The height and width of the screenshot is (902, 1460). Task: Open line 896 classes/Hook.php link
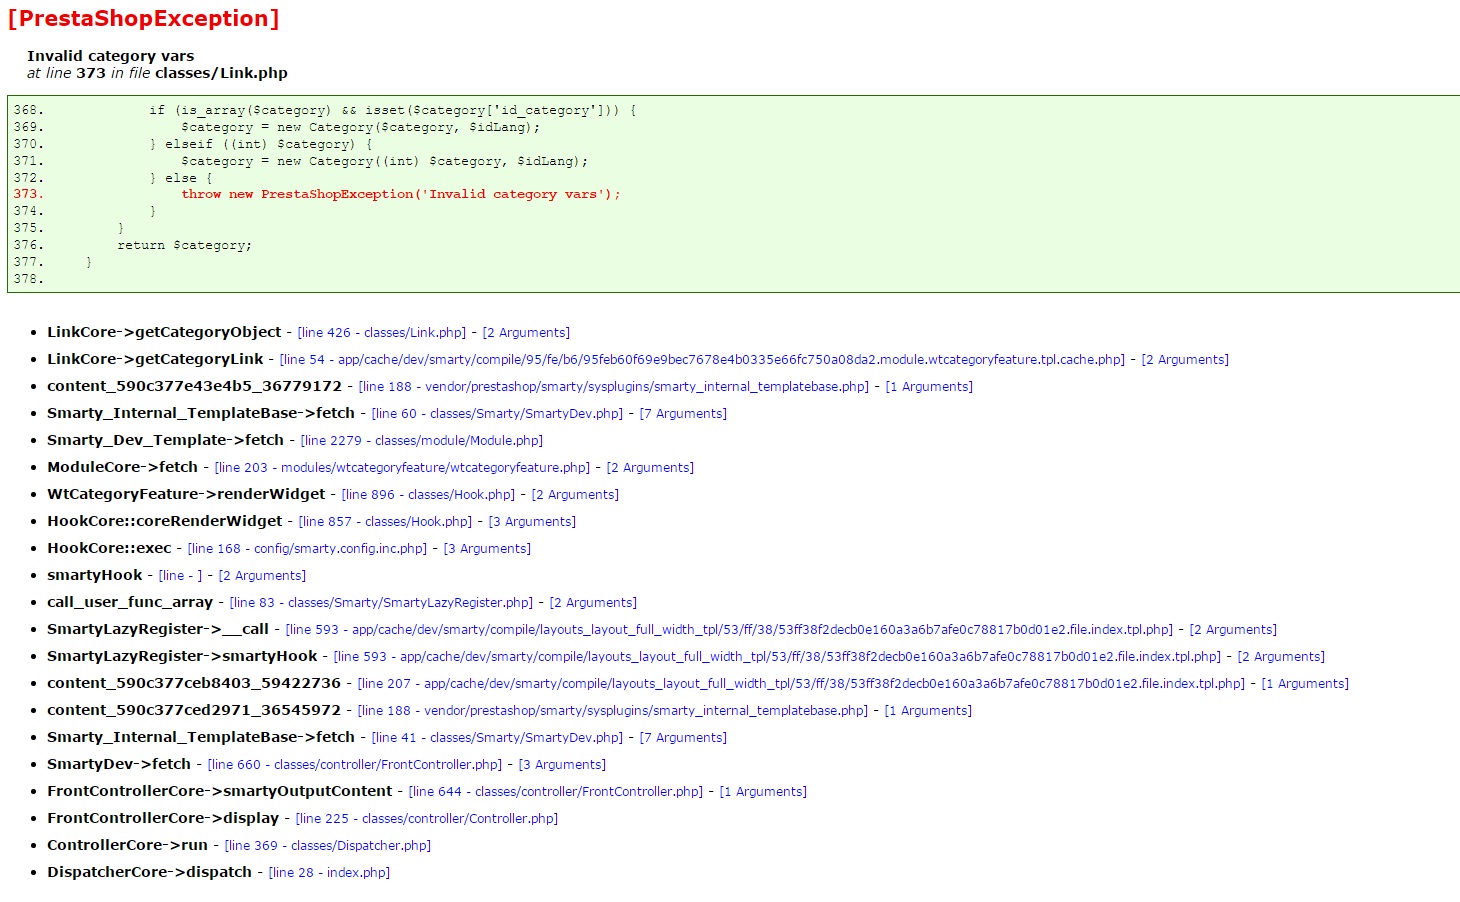429,495
